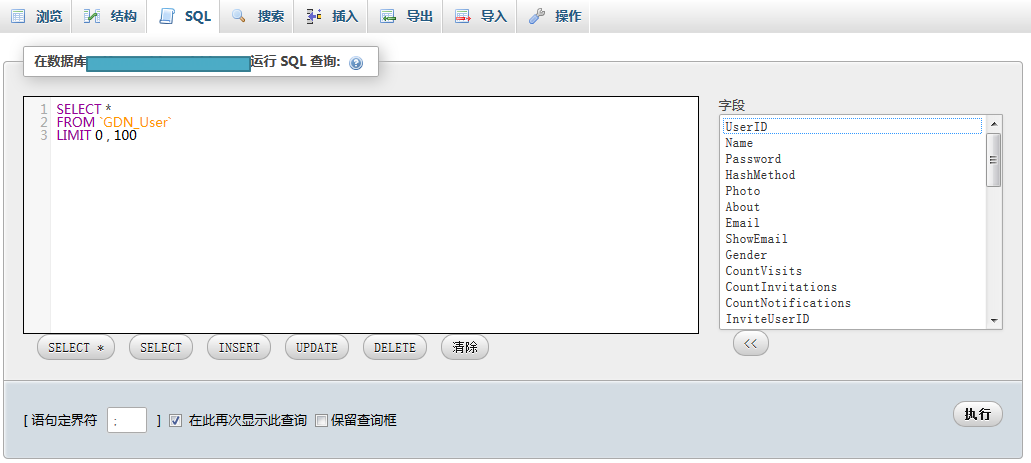Click the 清除 (Clear) button
1031x463 pixels.
pos(465,347)
